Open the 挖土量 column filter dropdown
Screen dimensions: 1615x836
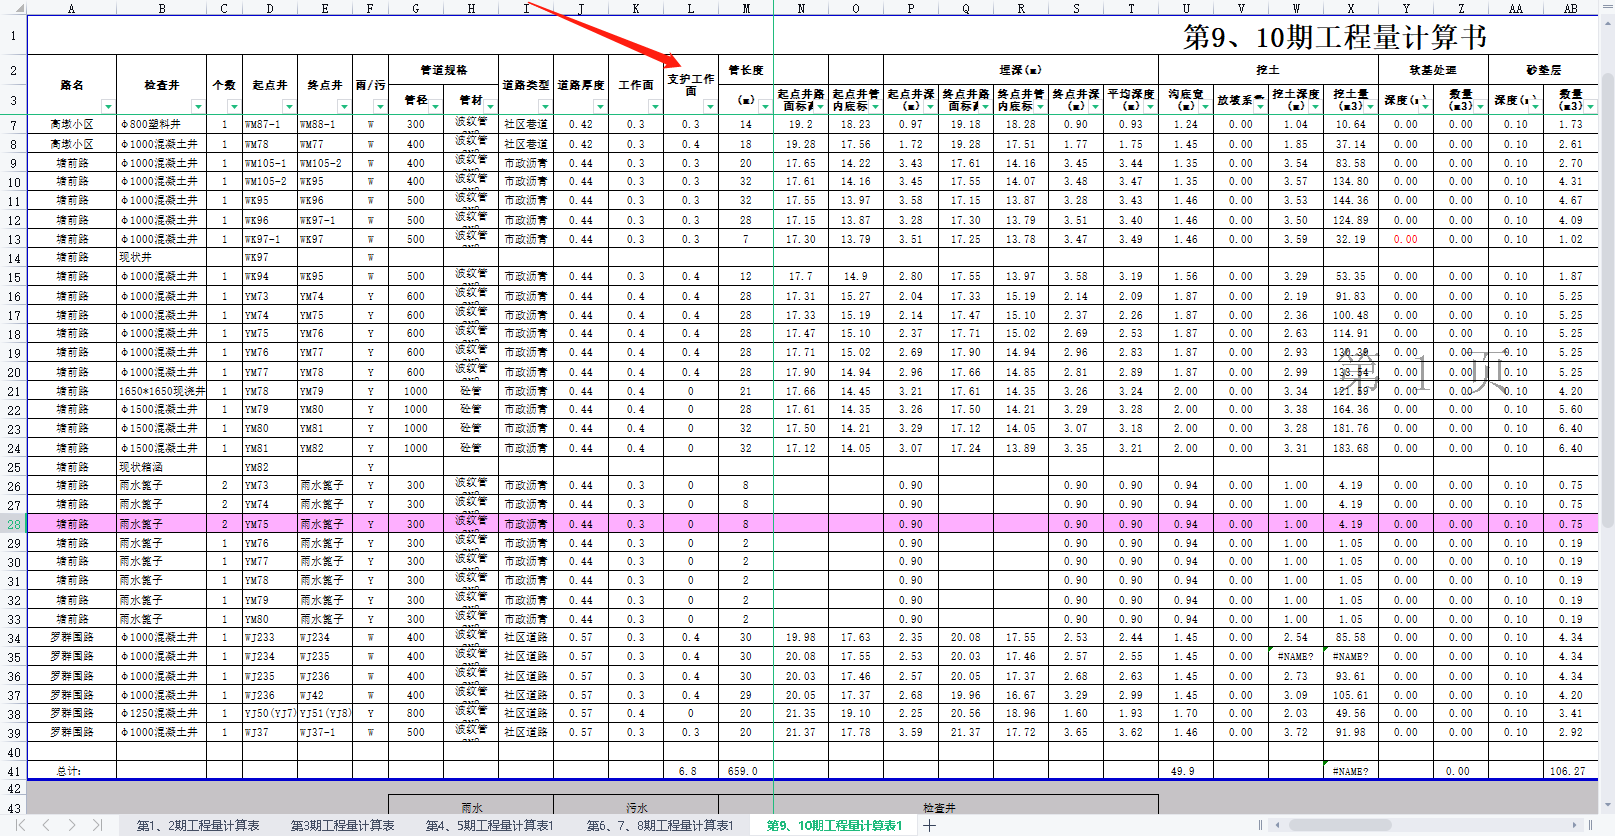click(1370, 106)
